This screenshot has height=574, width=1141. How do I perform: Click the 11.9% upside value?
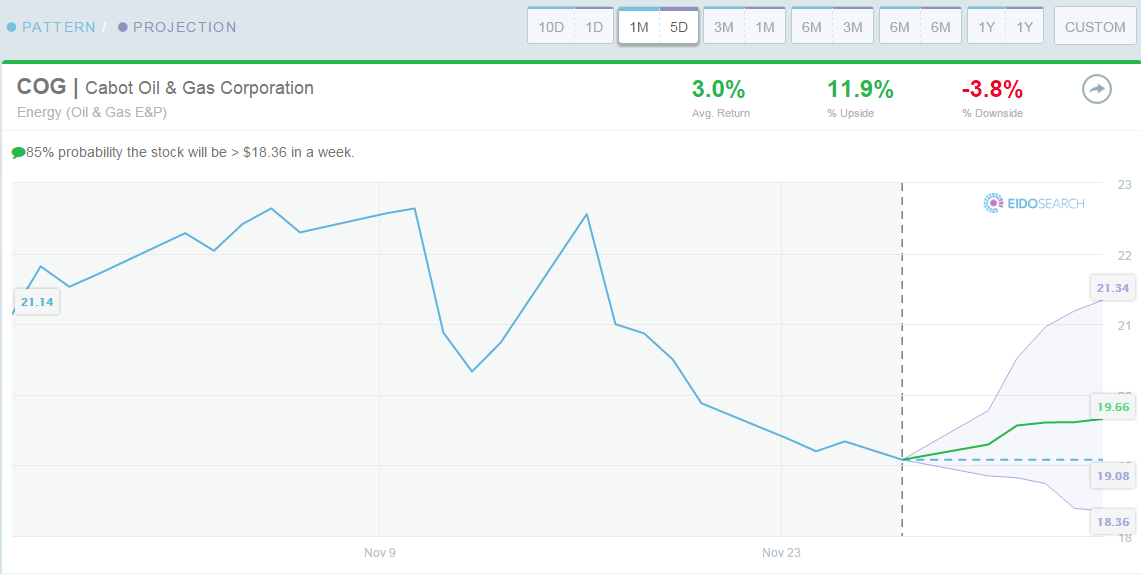pyautogui.click(x=860, y=89)
